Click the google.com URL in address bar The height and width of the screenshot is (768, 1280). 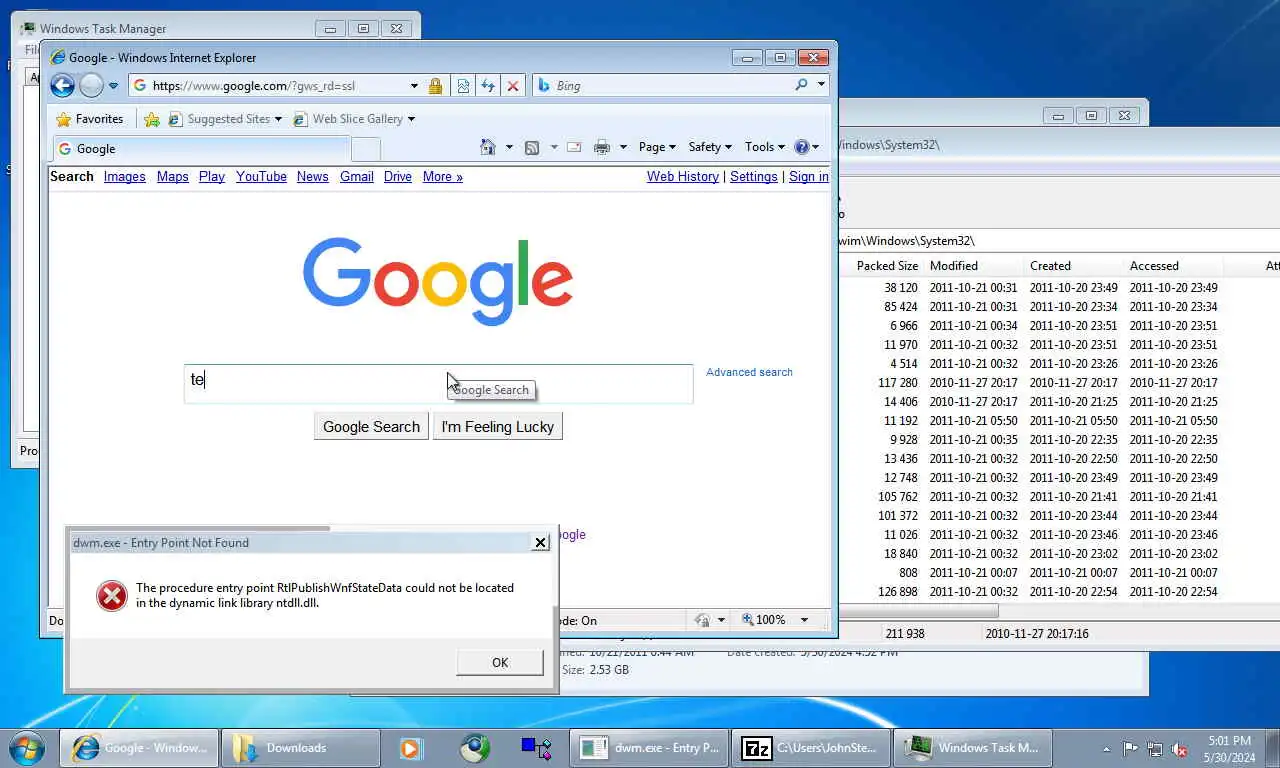click(x=253, y=86)
